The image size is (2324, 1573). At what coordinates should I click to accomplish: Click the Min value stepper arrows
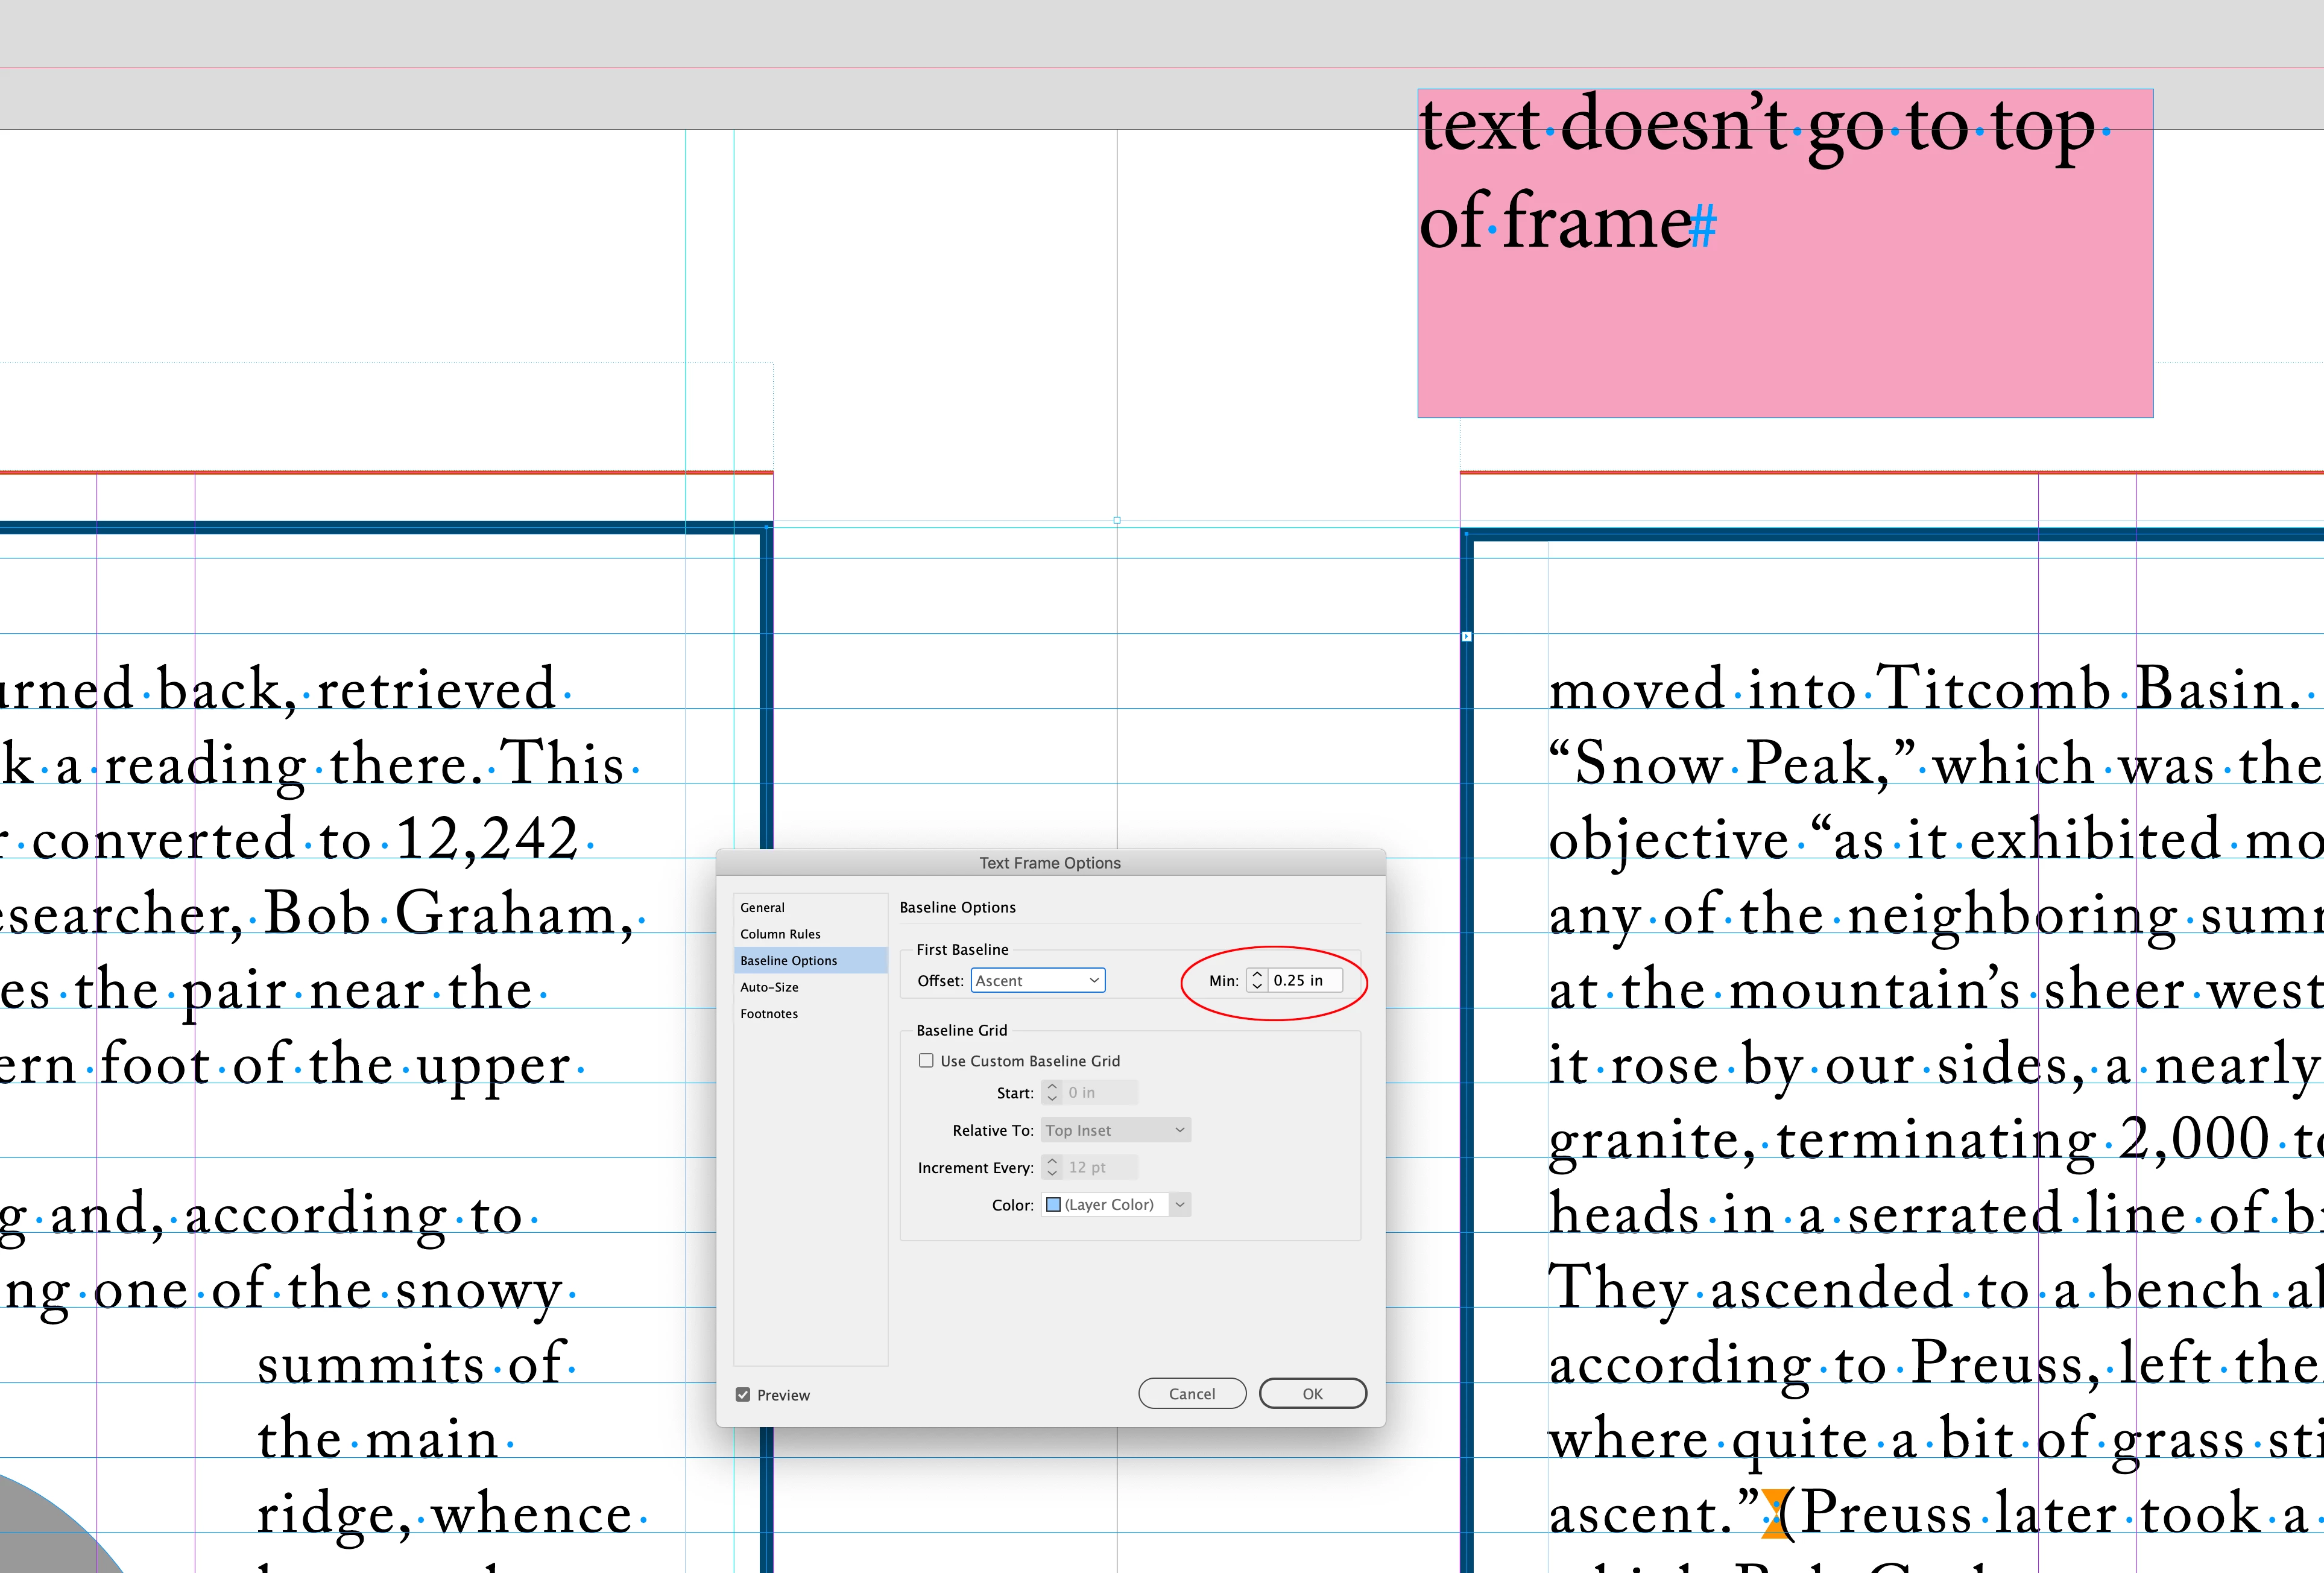point(1256,981)
